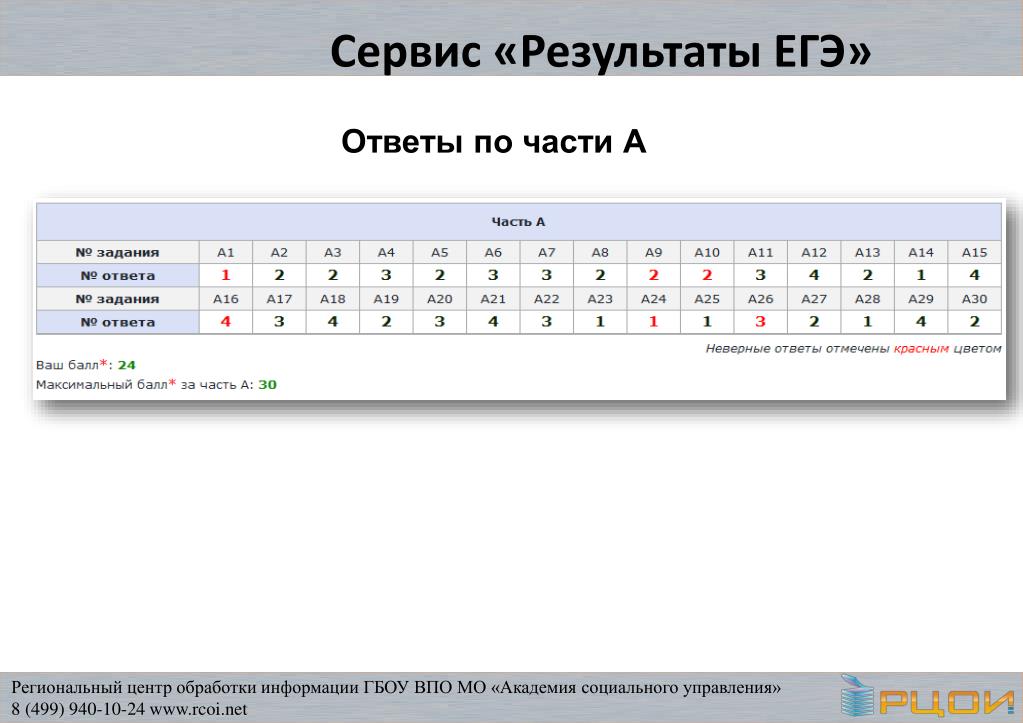Select the A8 task number cell
Viewport: 1023px width, 723px height.
tap(600, 253)
